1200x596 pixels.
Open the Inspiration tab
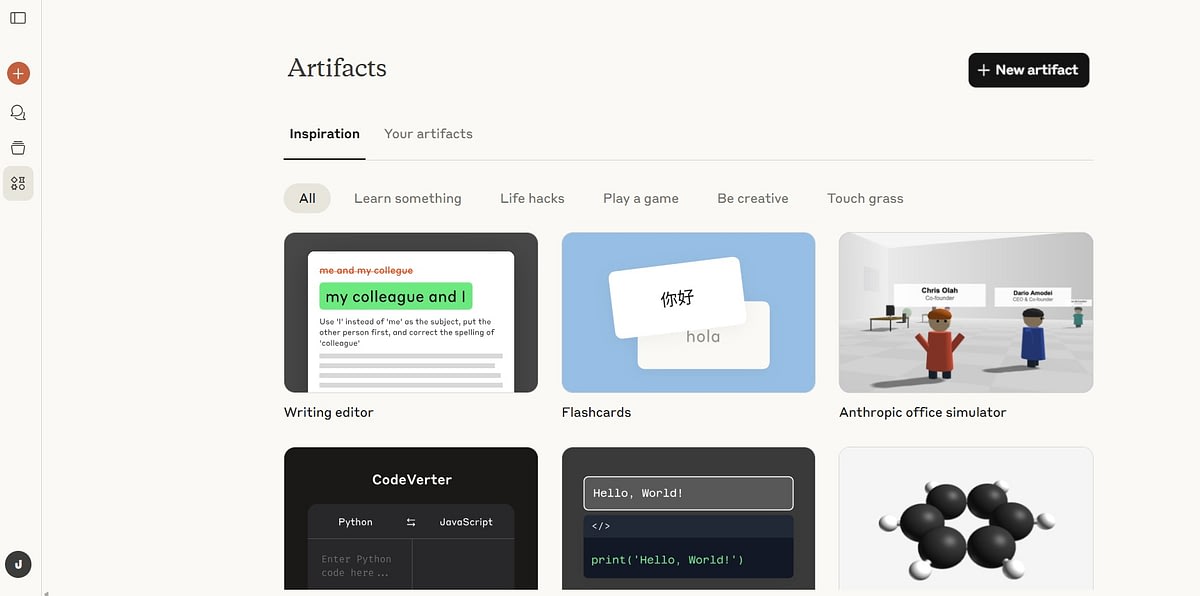pos(324,133)
